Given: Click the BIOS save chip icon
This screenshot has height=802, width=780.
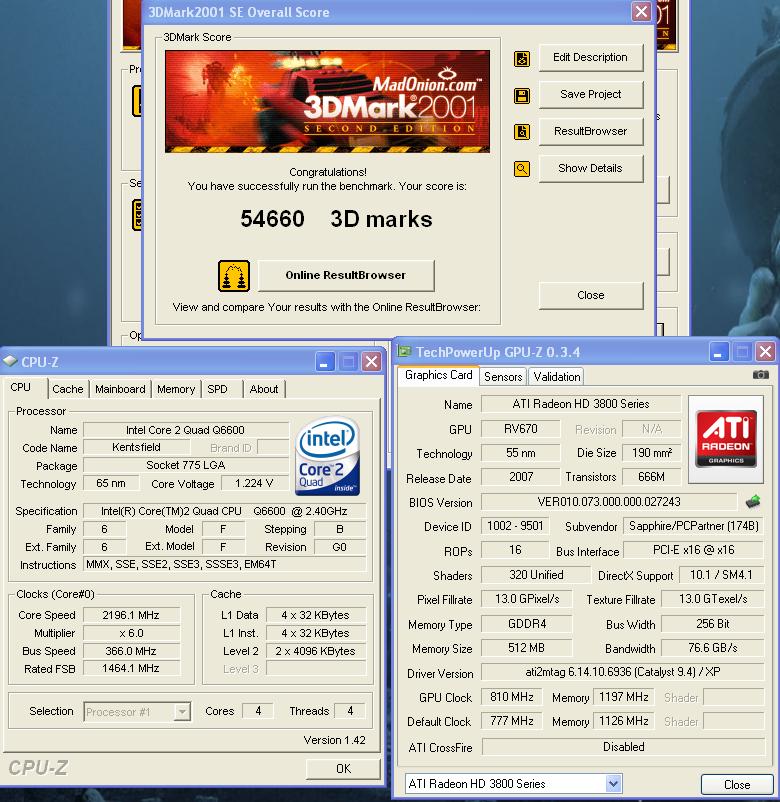Looking at the screenshot, I should (x=753, y=502).
